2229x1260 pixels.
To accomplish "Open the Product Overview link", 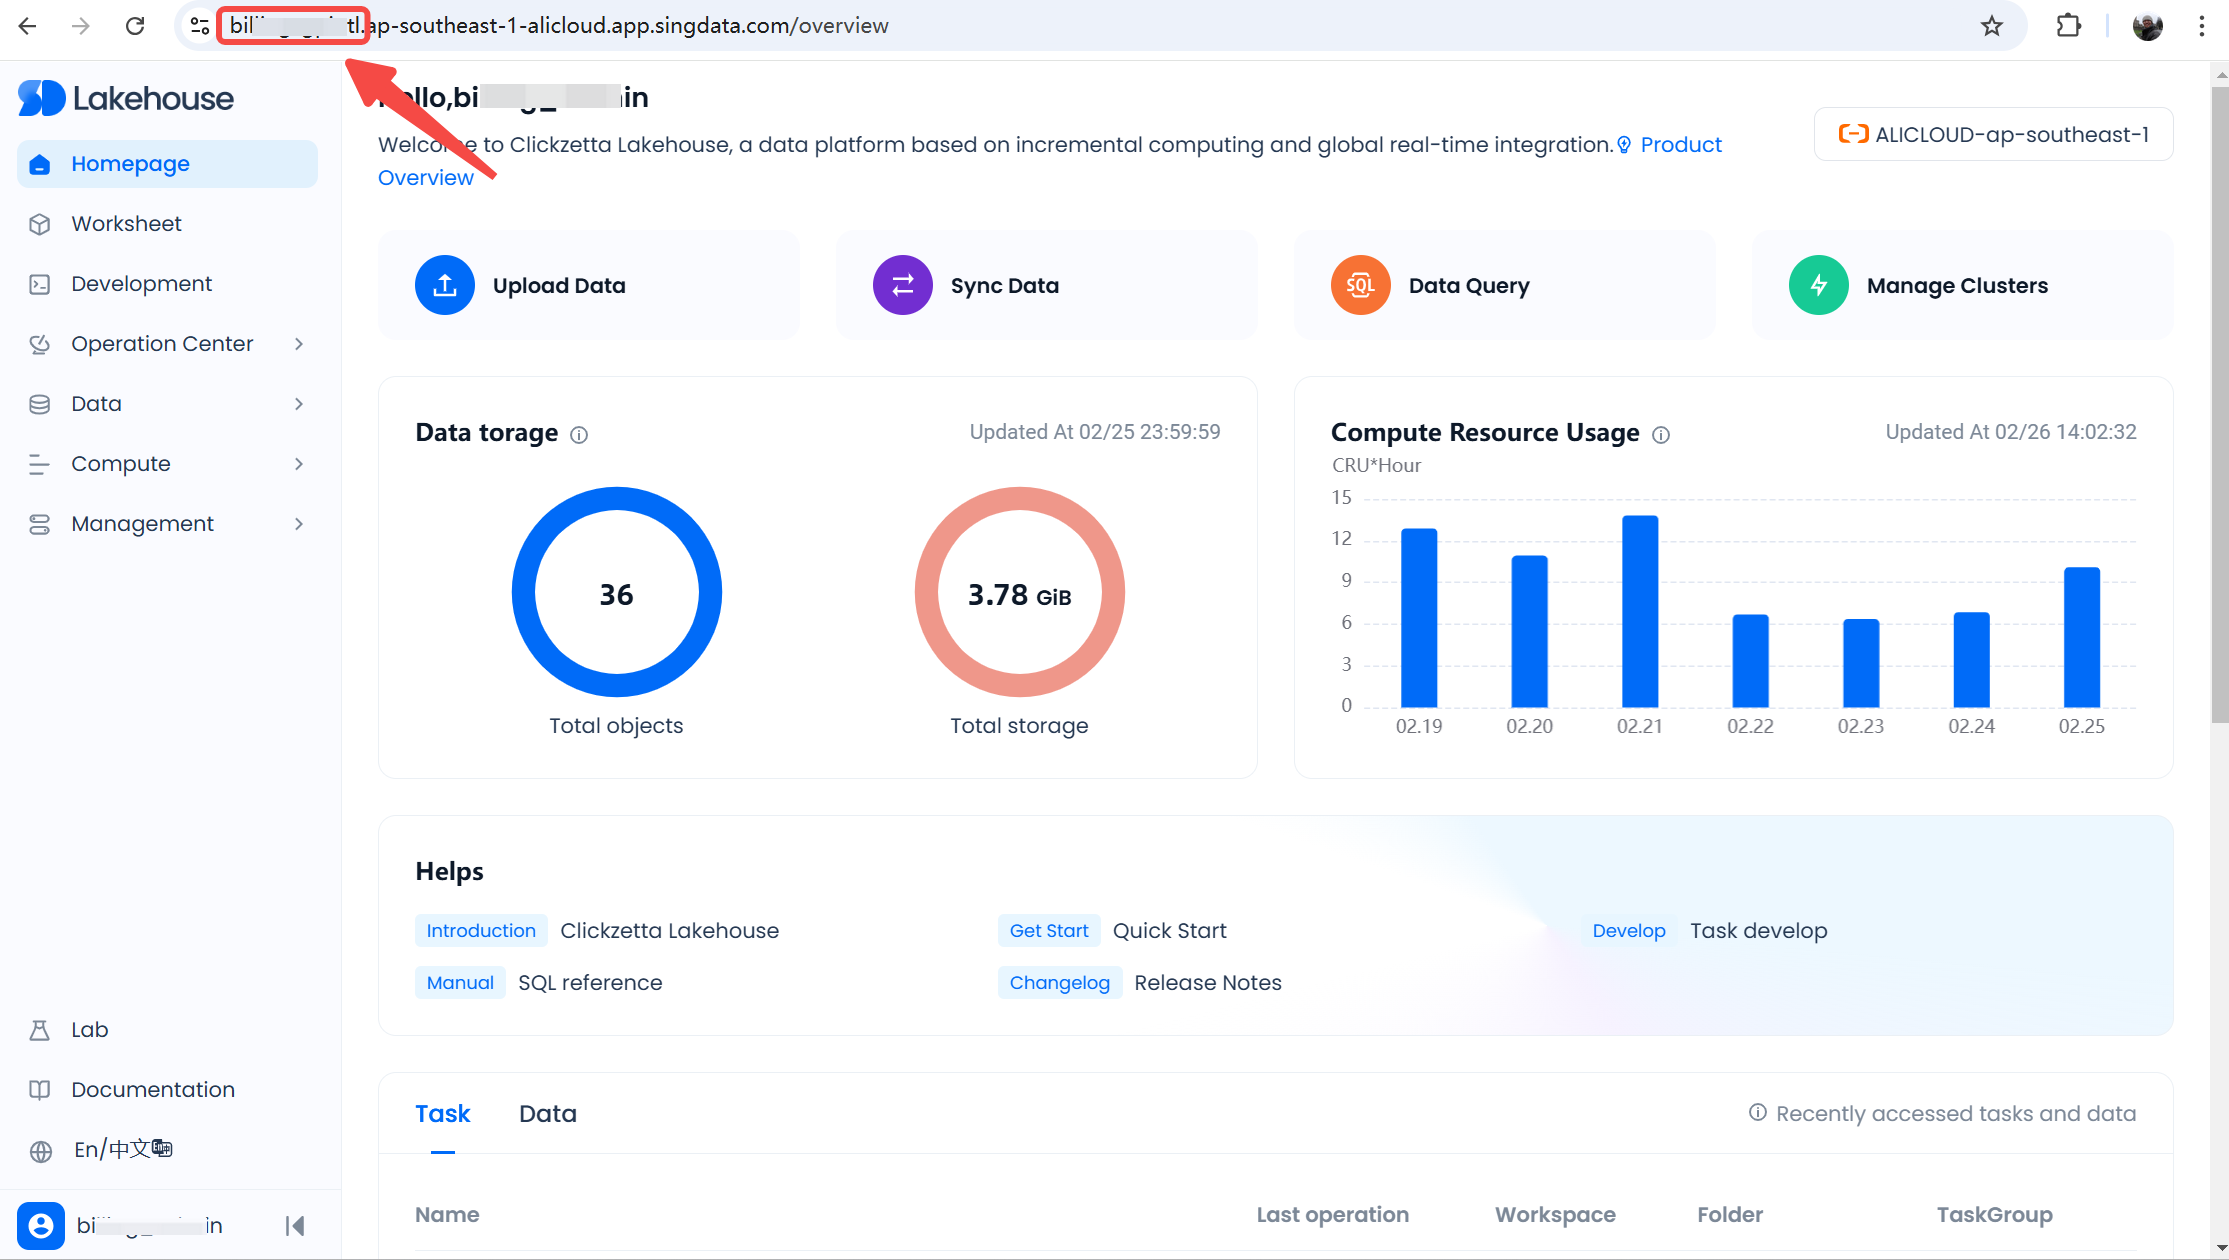I will point(1680,145).
